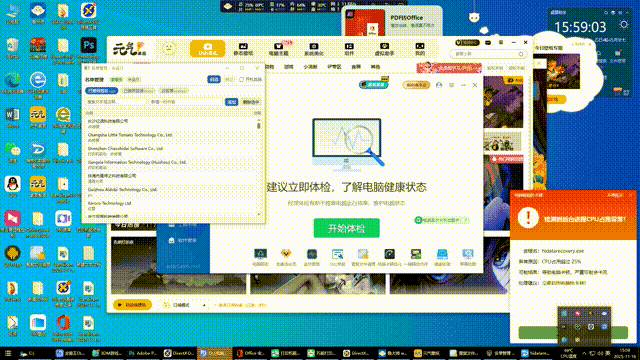
Task: Select Shenzhen Chaozhidei Software Co., Ltd. row
Action: coord(171,151)
